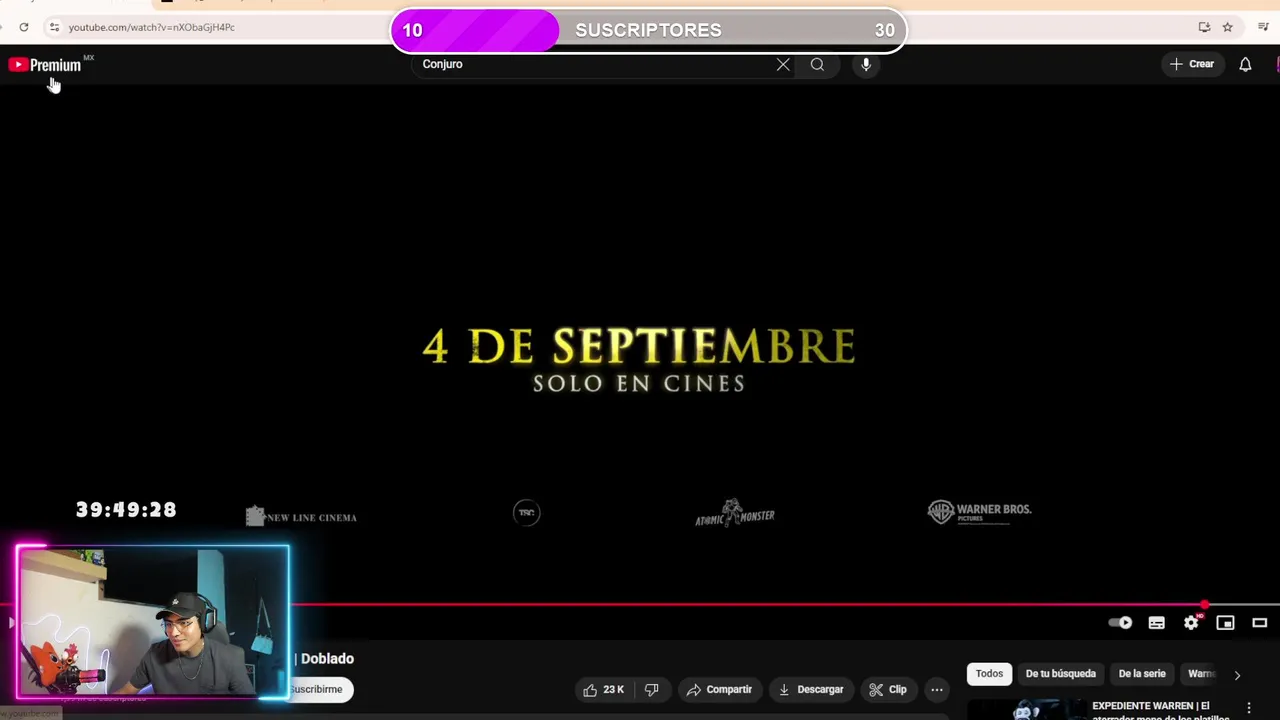Select the partially visible Warner chip

1202,674
